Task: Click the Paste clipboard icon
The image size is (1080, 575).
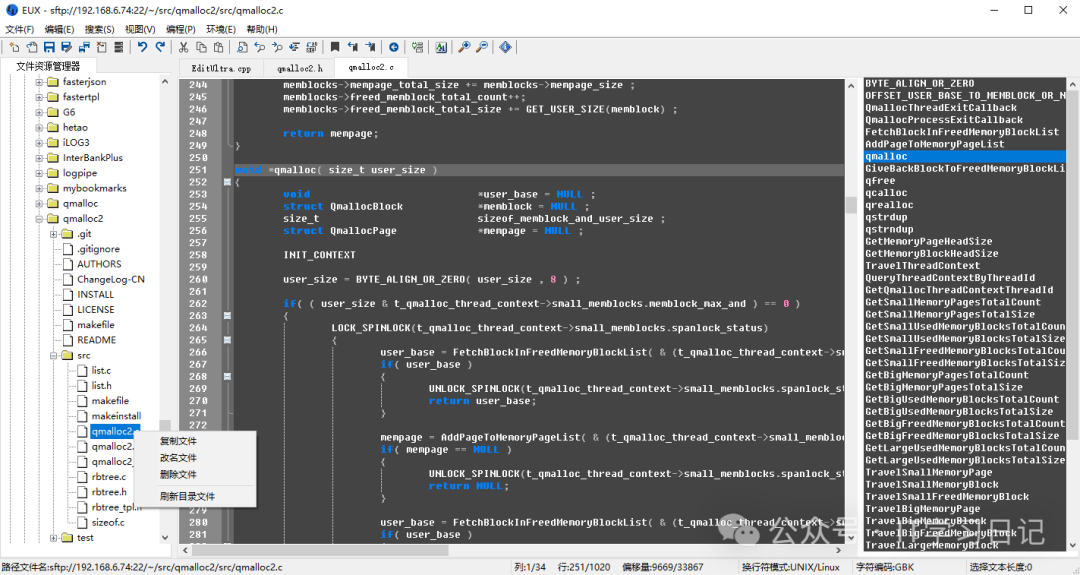Action: [x=218, y=47]
